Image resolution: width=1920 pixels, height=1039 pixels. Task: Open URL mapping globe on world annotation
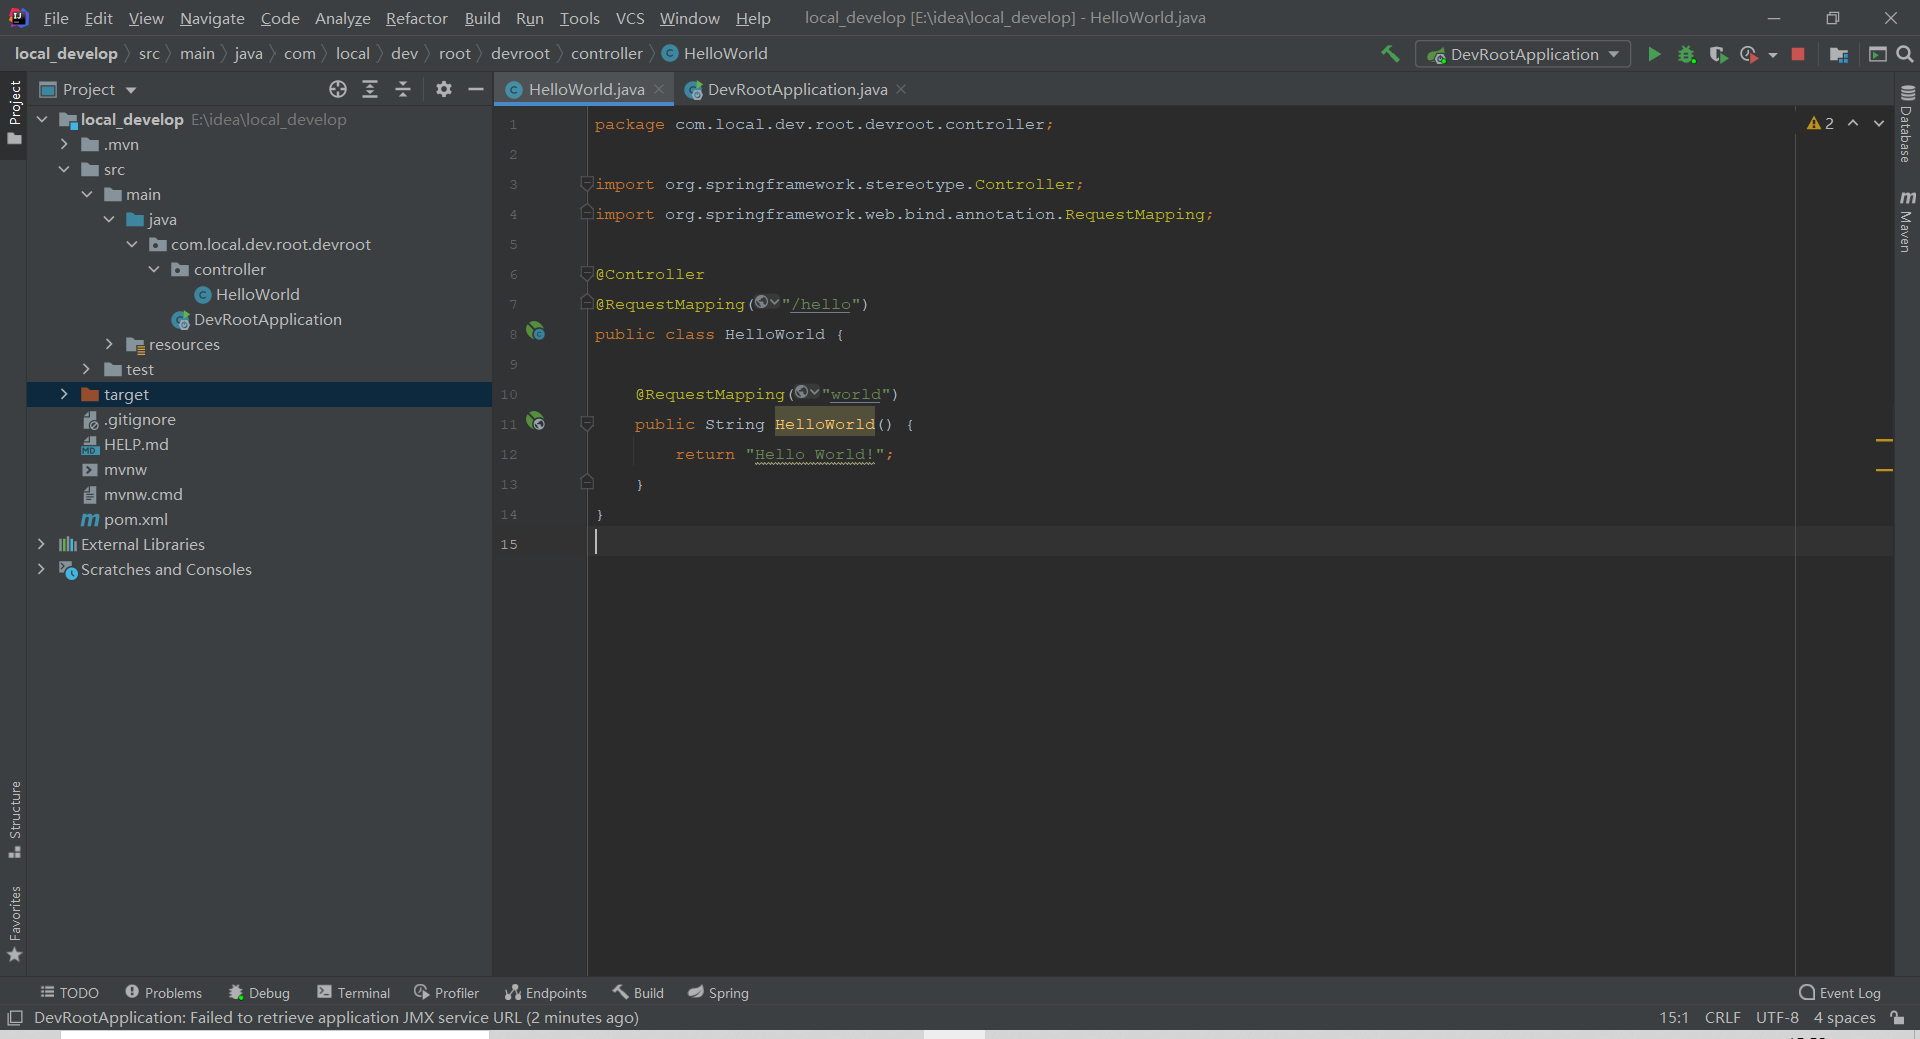[806, 392]
